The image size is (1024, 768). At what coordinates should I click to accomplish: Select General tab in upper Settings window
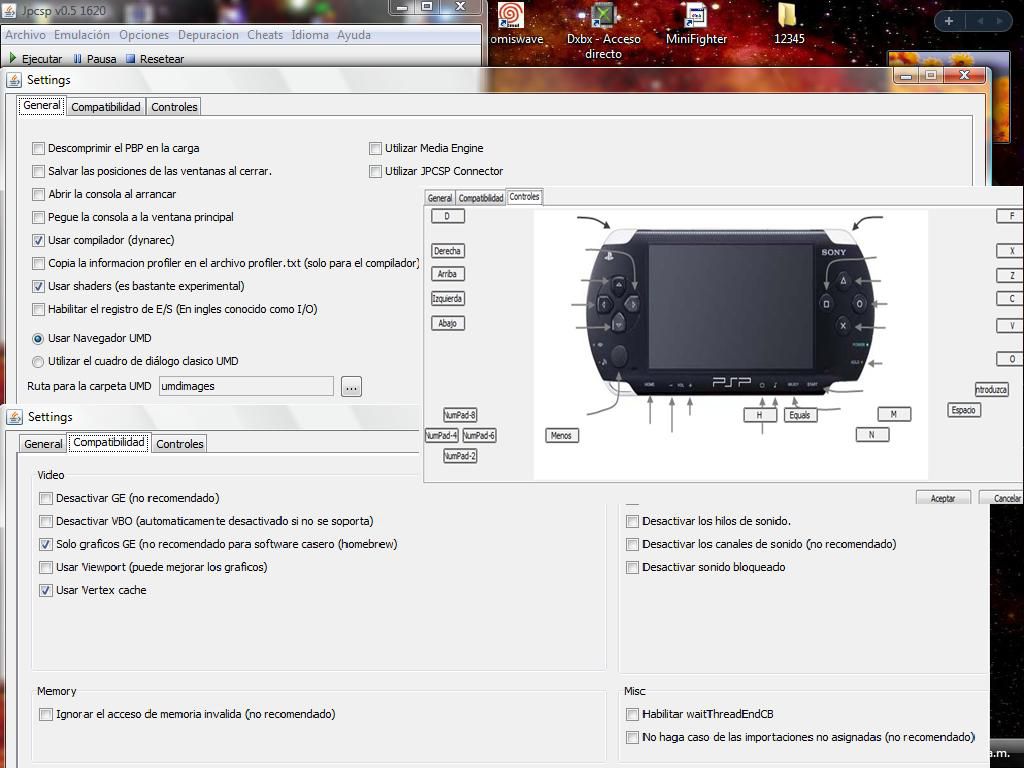[42, 106]
